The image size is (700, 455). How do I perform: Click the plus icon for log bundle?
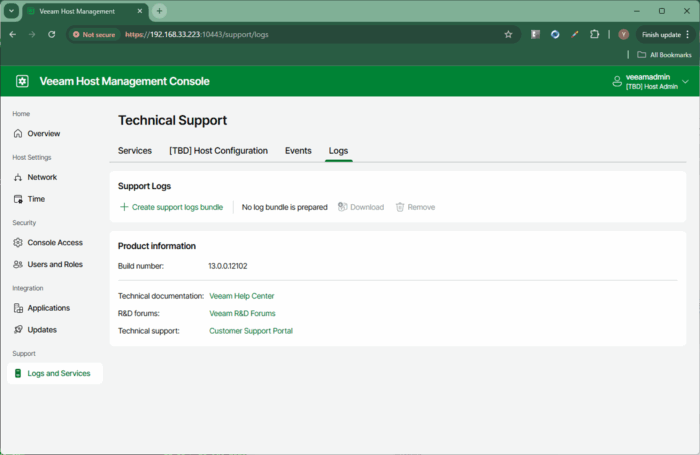tap(124, 207)
